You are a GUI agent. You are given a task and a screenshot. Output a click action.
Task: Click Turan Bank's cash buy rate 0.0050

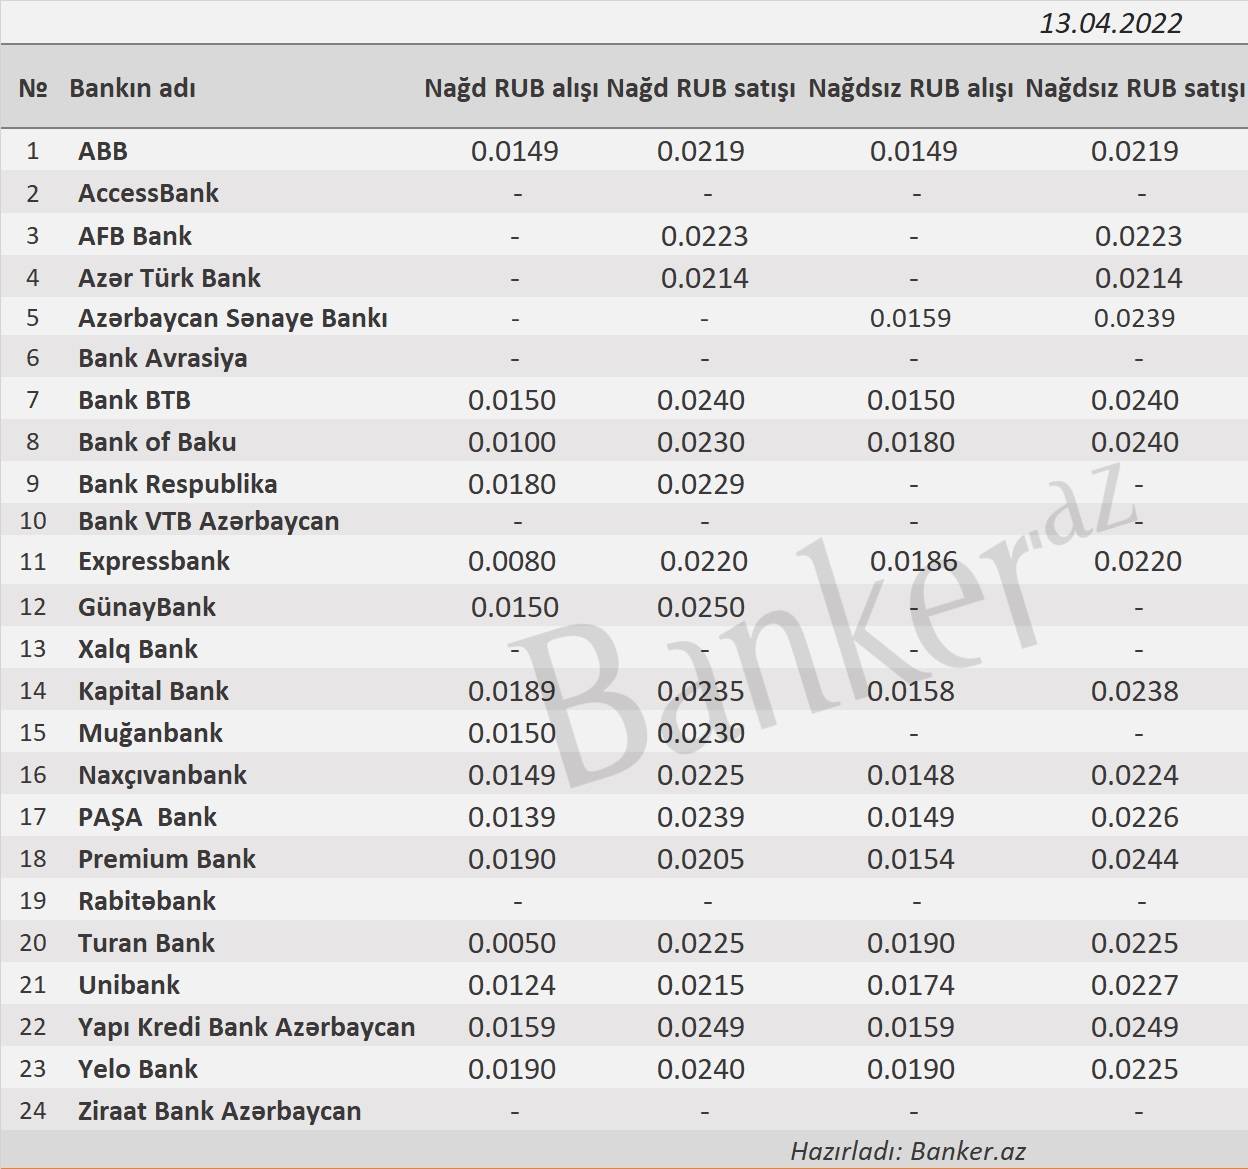tap(512, 943)
